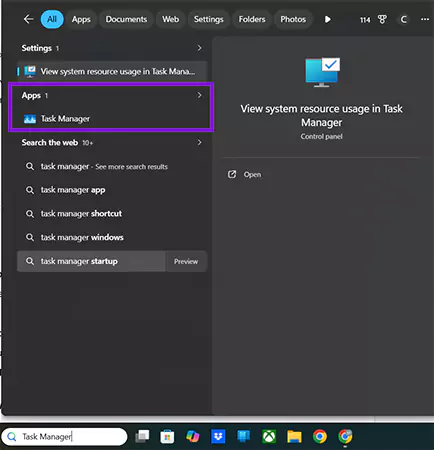This screenshot has width=434, height=450.
Task: Switch to the Photos filter tab
Action: (293, 19)
